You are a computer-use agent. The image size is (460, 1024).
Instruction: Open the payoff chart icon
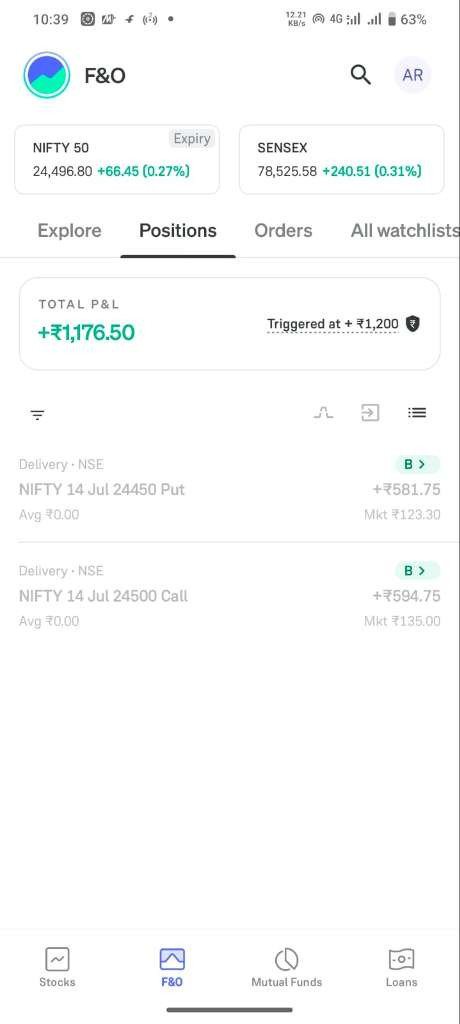tap(323, 413)
